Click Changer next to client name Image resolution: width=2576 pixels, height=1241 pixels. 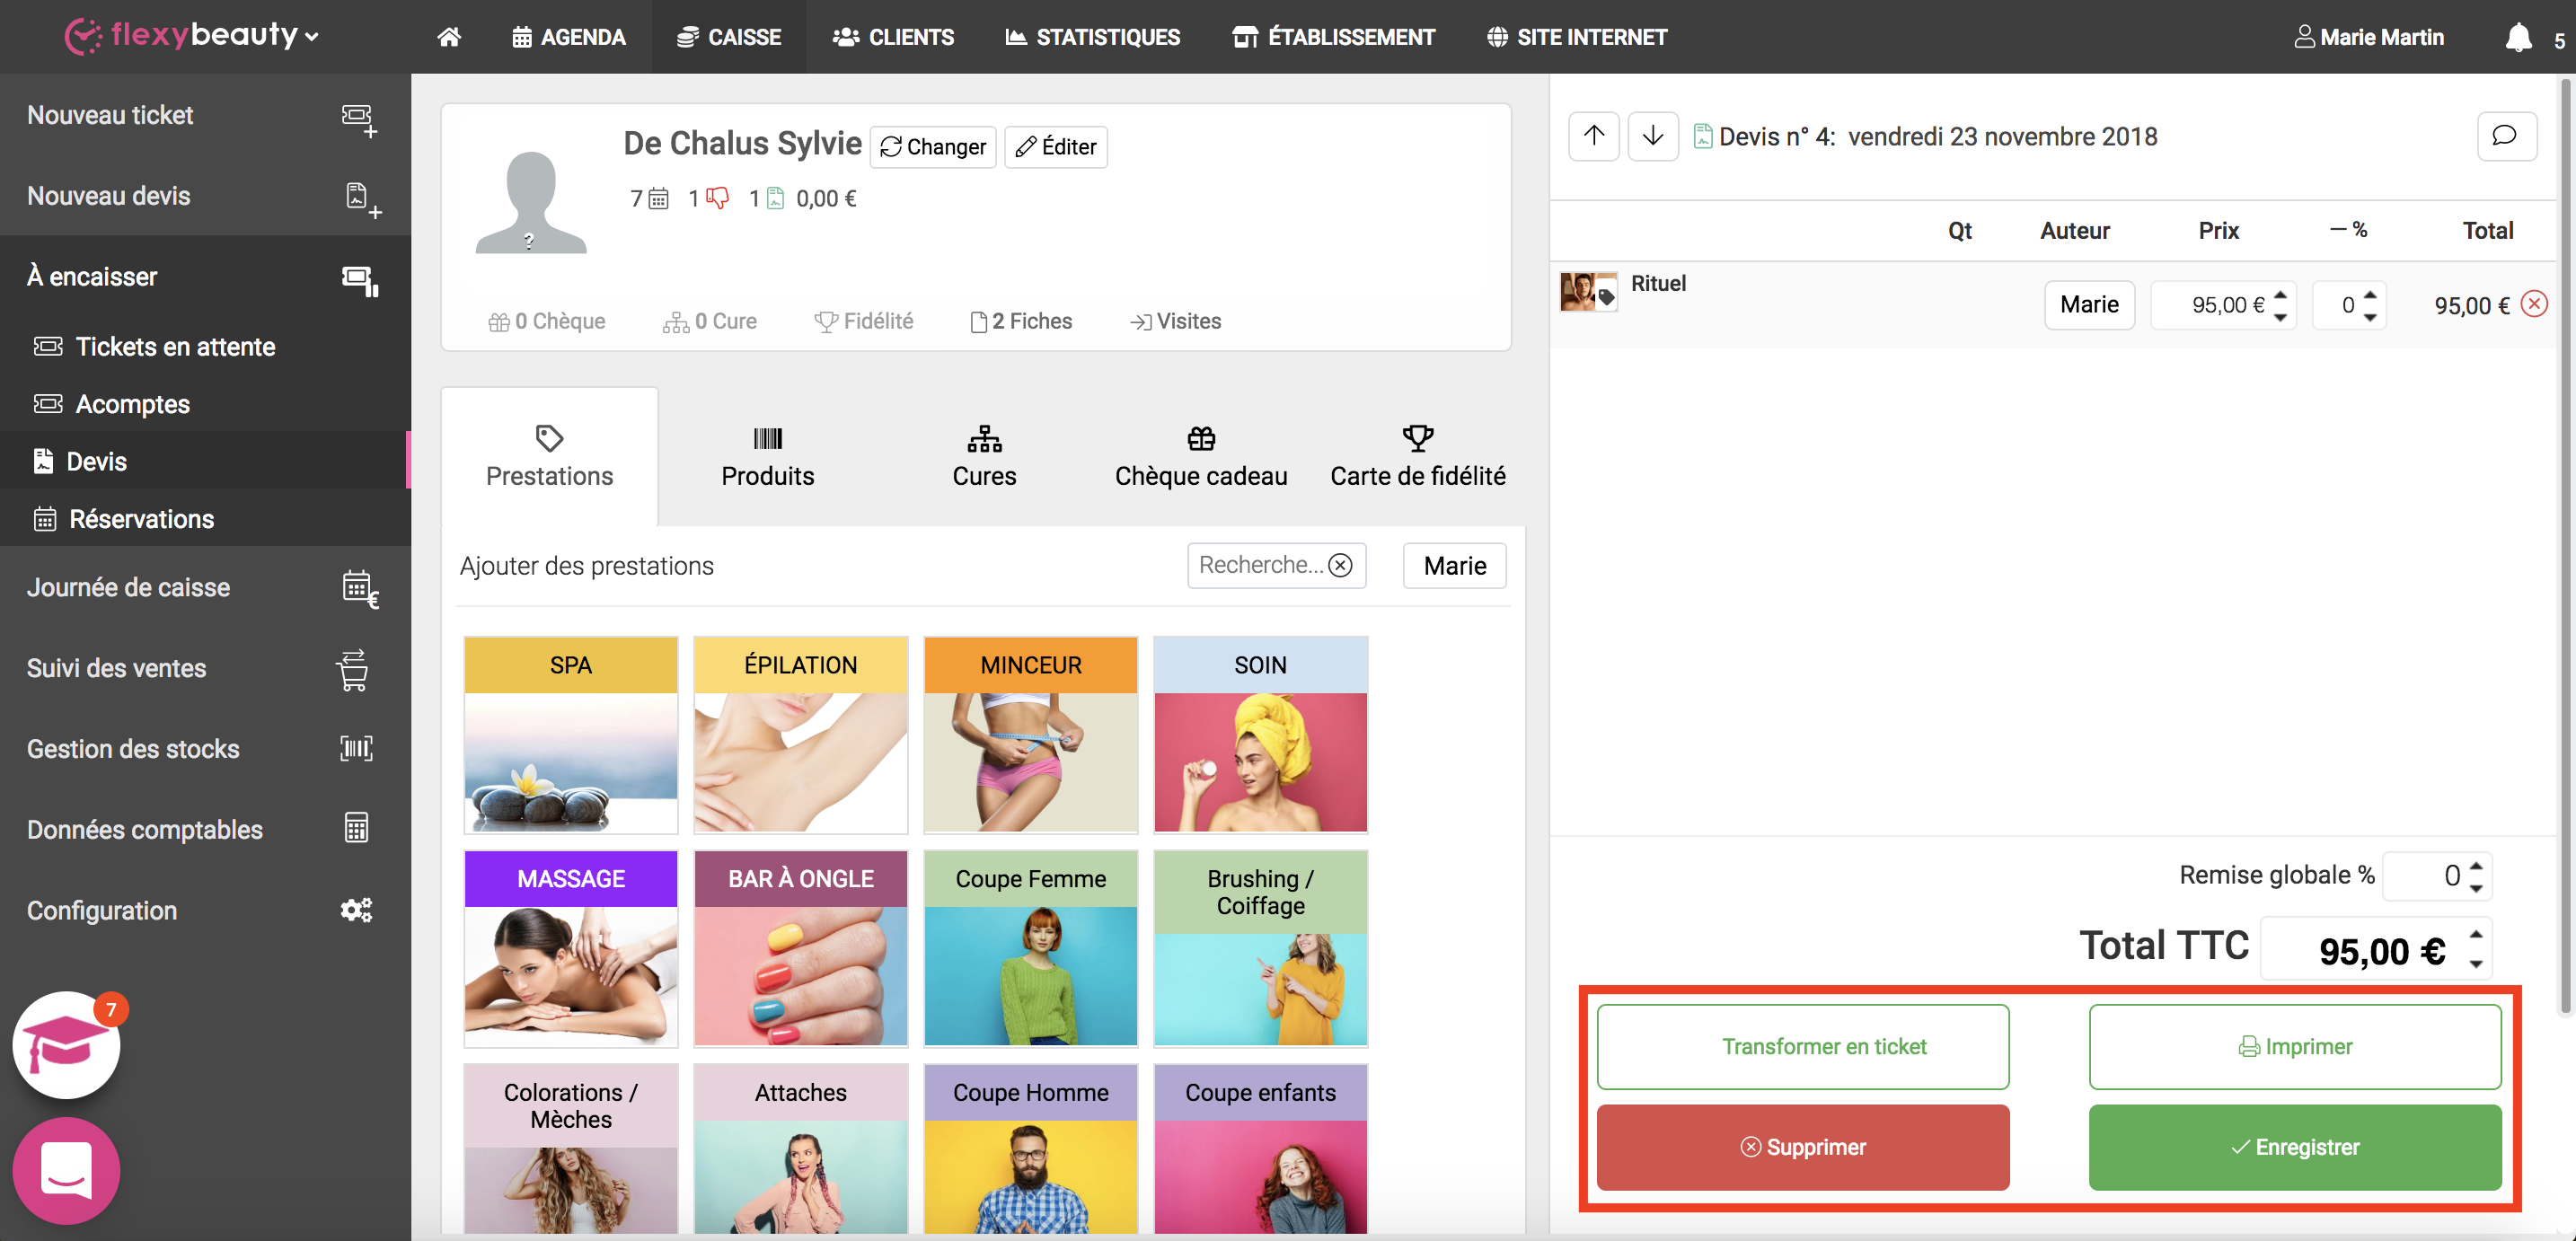pyautogui.click(x=933, y=147)
